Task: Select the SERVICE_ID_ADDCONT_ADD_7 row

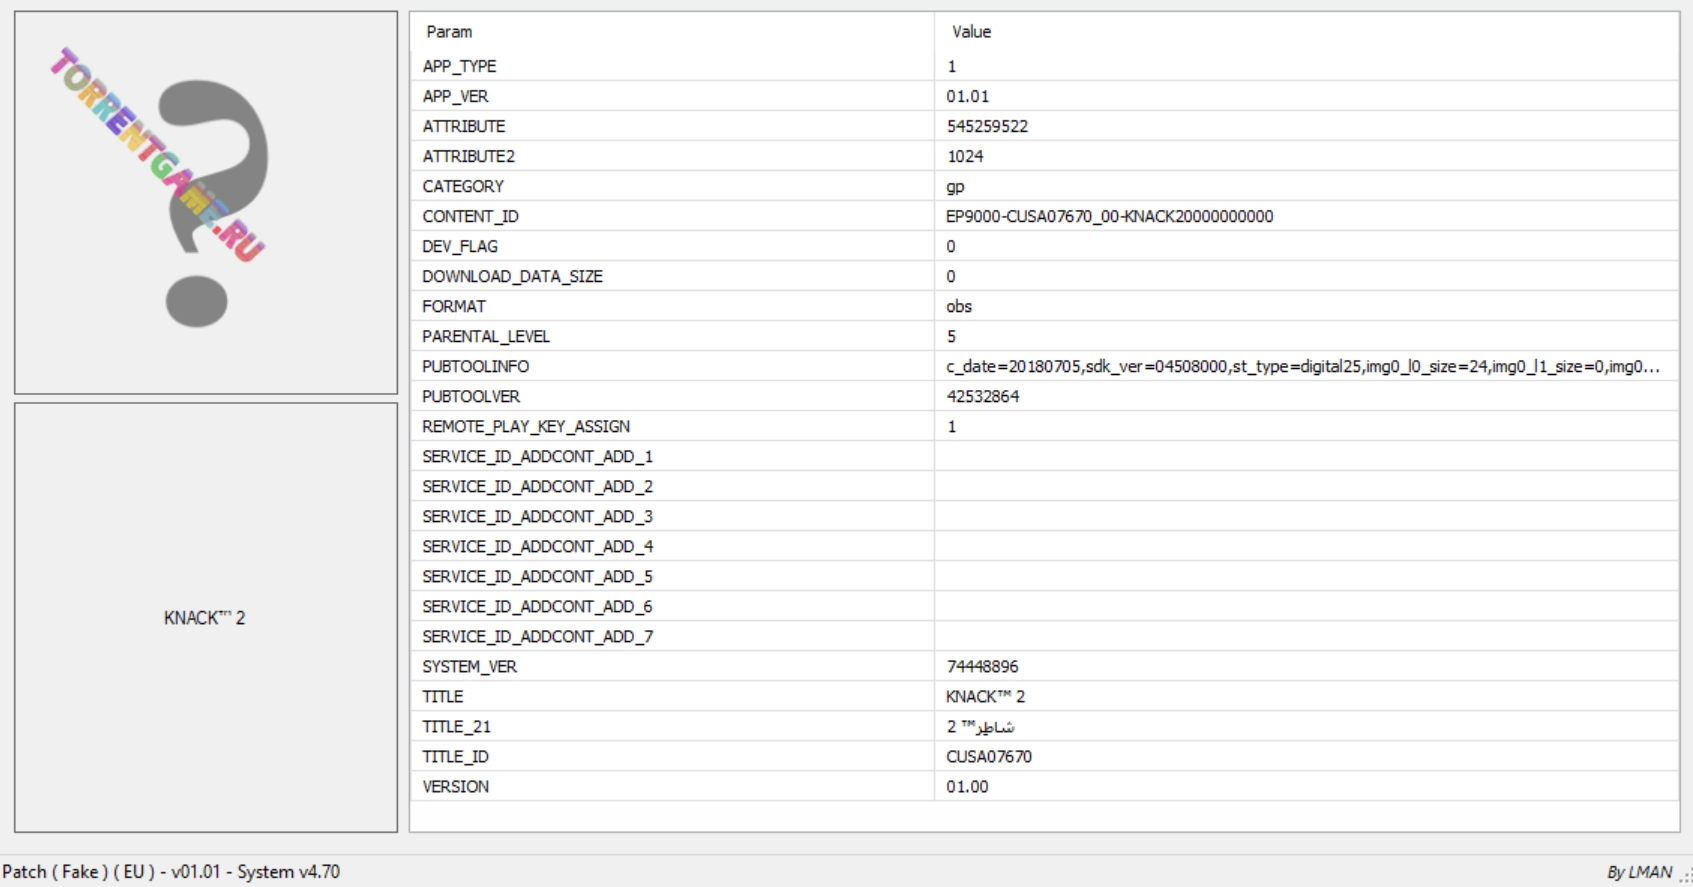Action: (537, 636)
